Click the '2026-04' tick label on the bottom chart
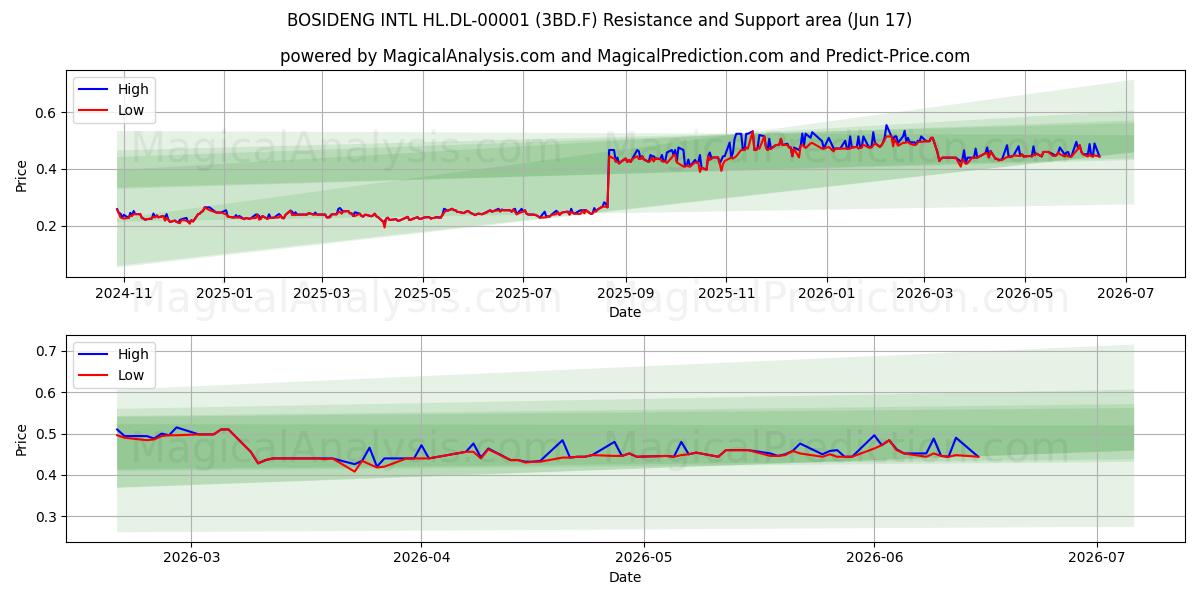The width and height of the screenshot is (1200, 600). [x=421, y=560]
